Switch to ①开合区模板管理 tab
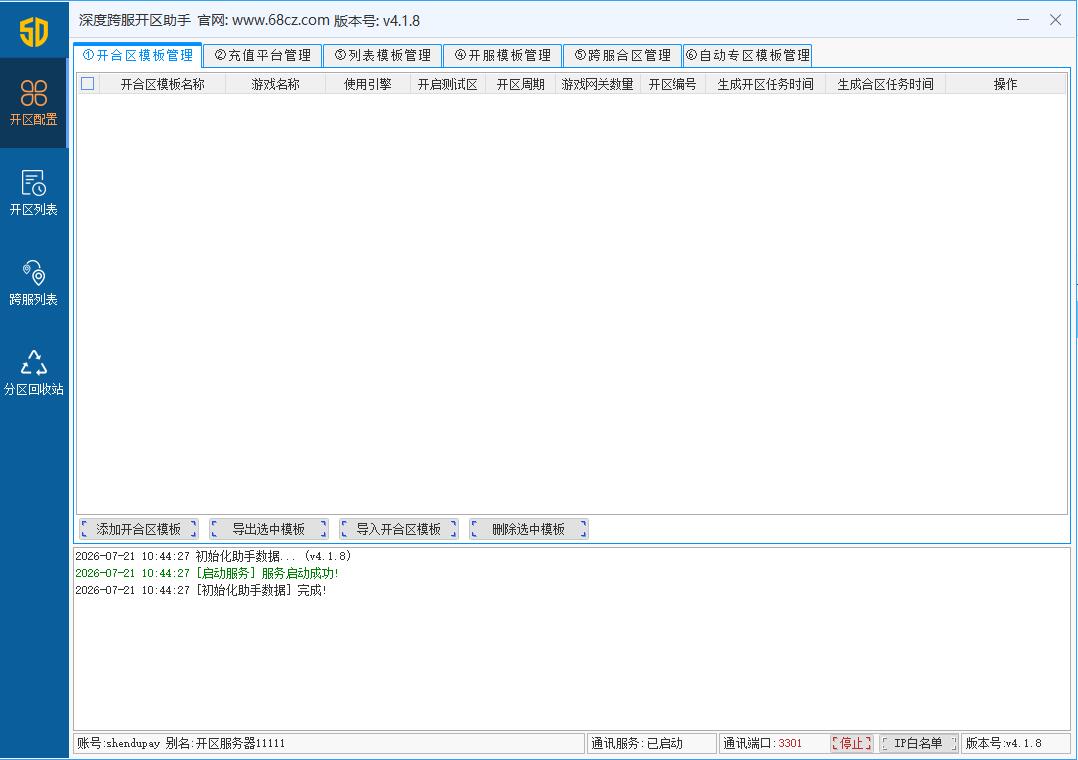 (x=138, y=56)
